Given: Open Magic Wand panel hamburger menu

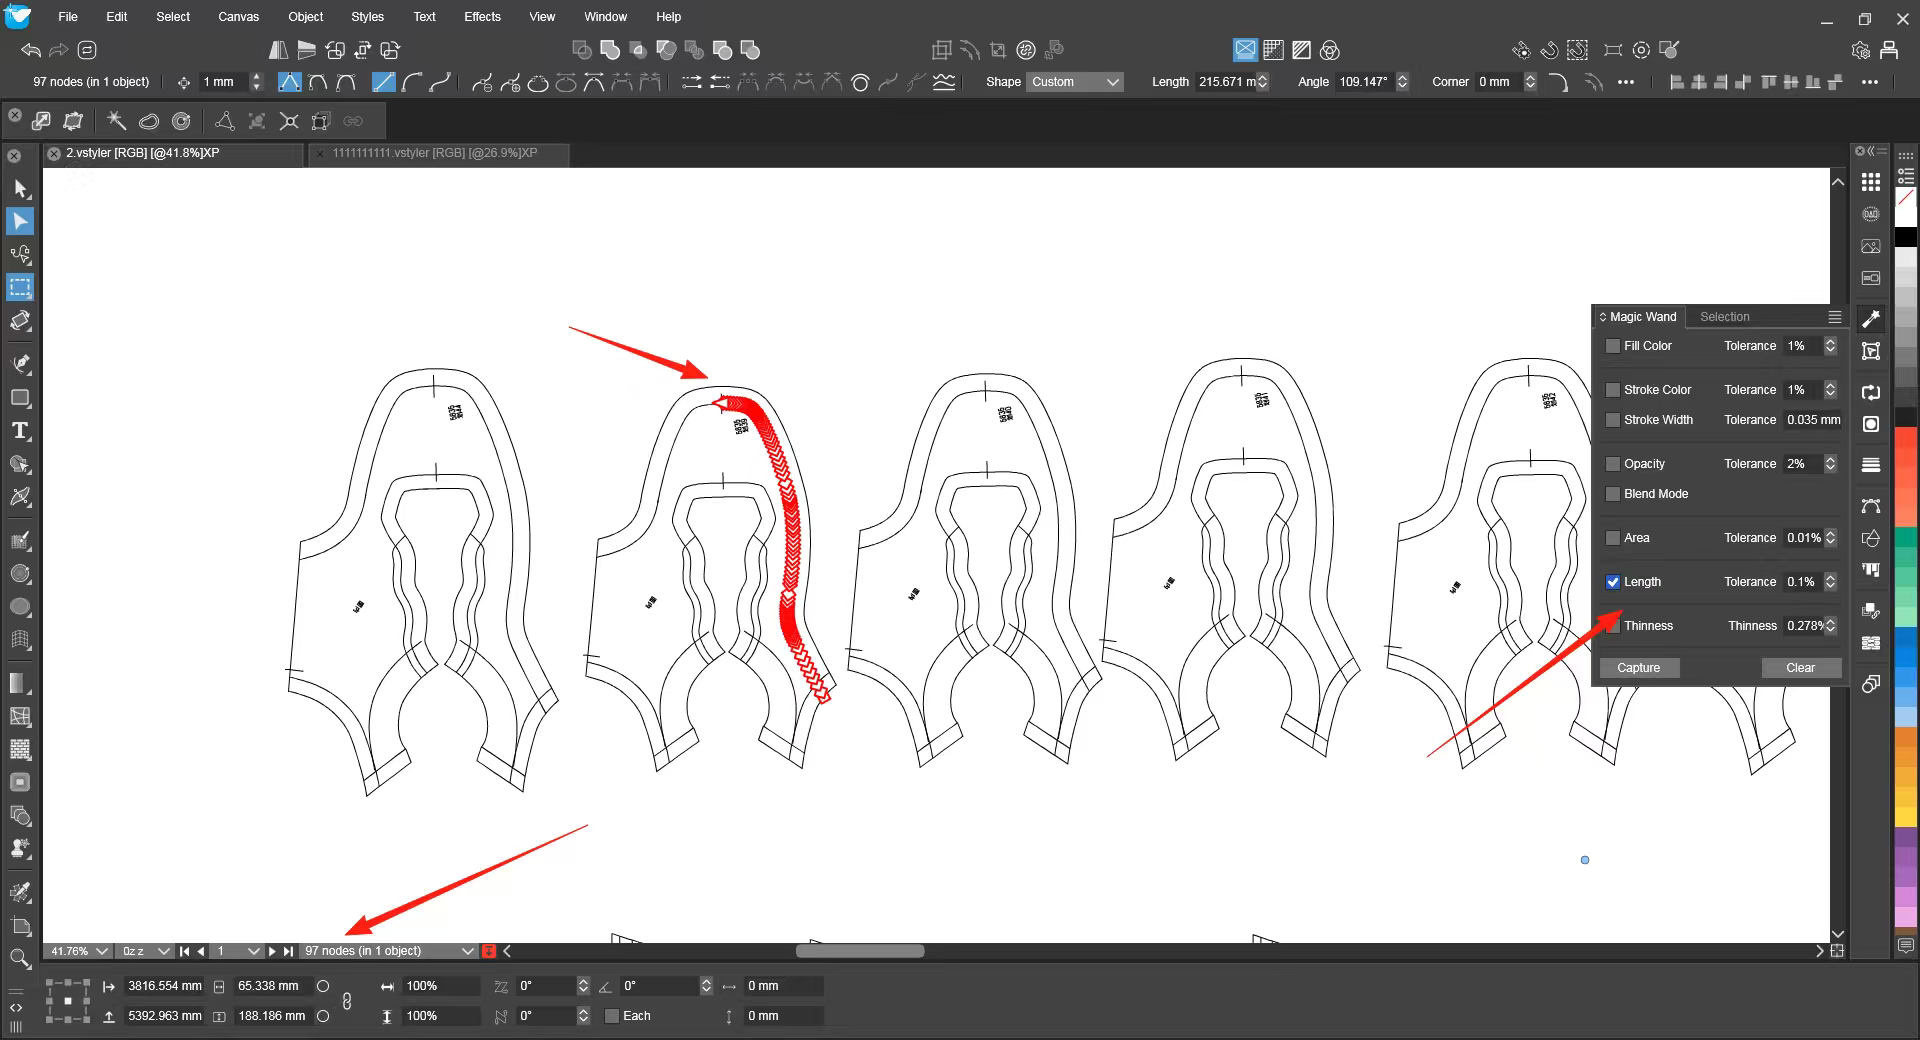Looking at the screenshot, I should pyautogui.click(x=1834, y=317).
